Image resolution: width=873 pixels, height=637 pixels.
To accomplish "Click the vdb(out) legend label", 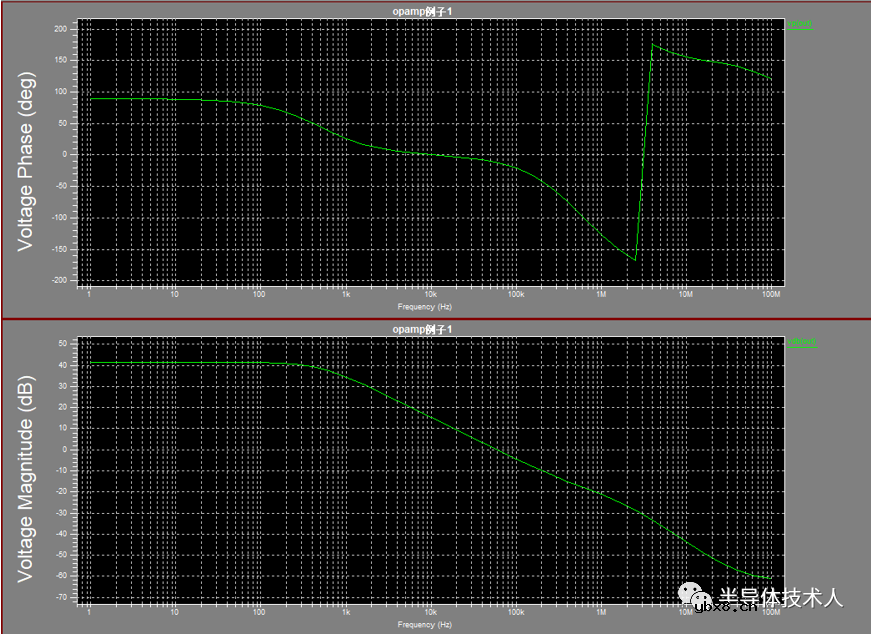I will 801,341.
